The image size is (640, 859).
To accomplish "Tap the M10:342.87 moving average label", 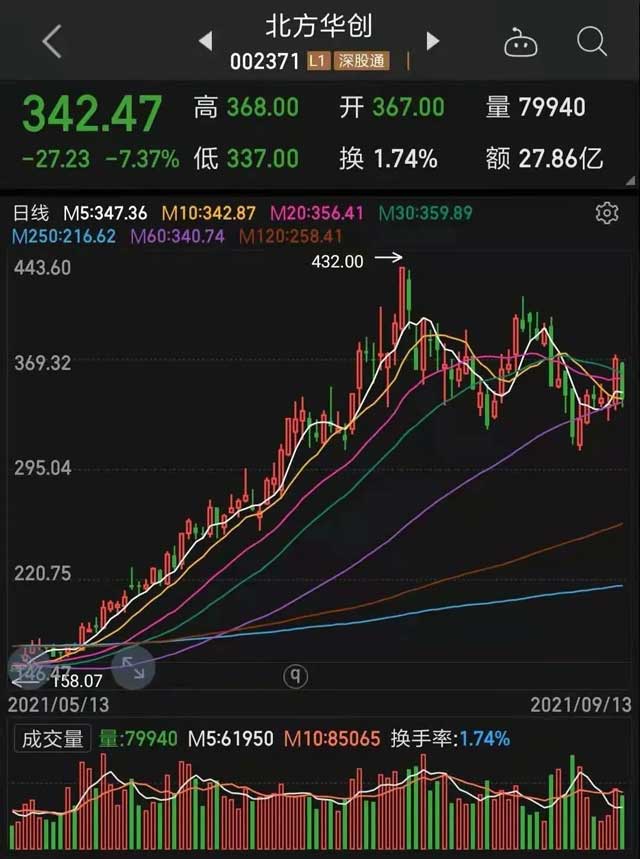I will click(209, 213).
